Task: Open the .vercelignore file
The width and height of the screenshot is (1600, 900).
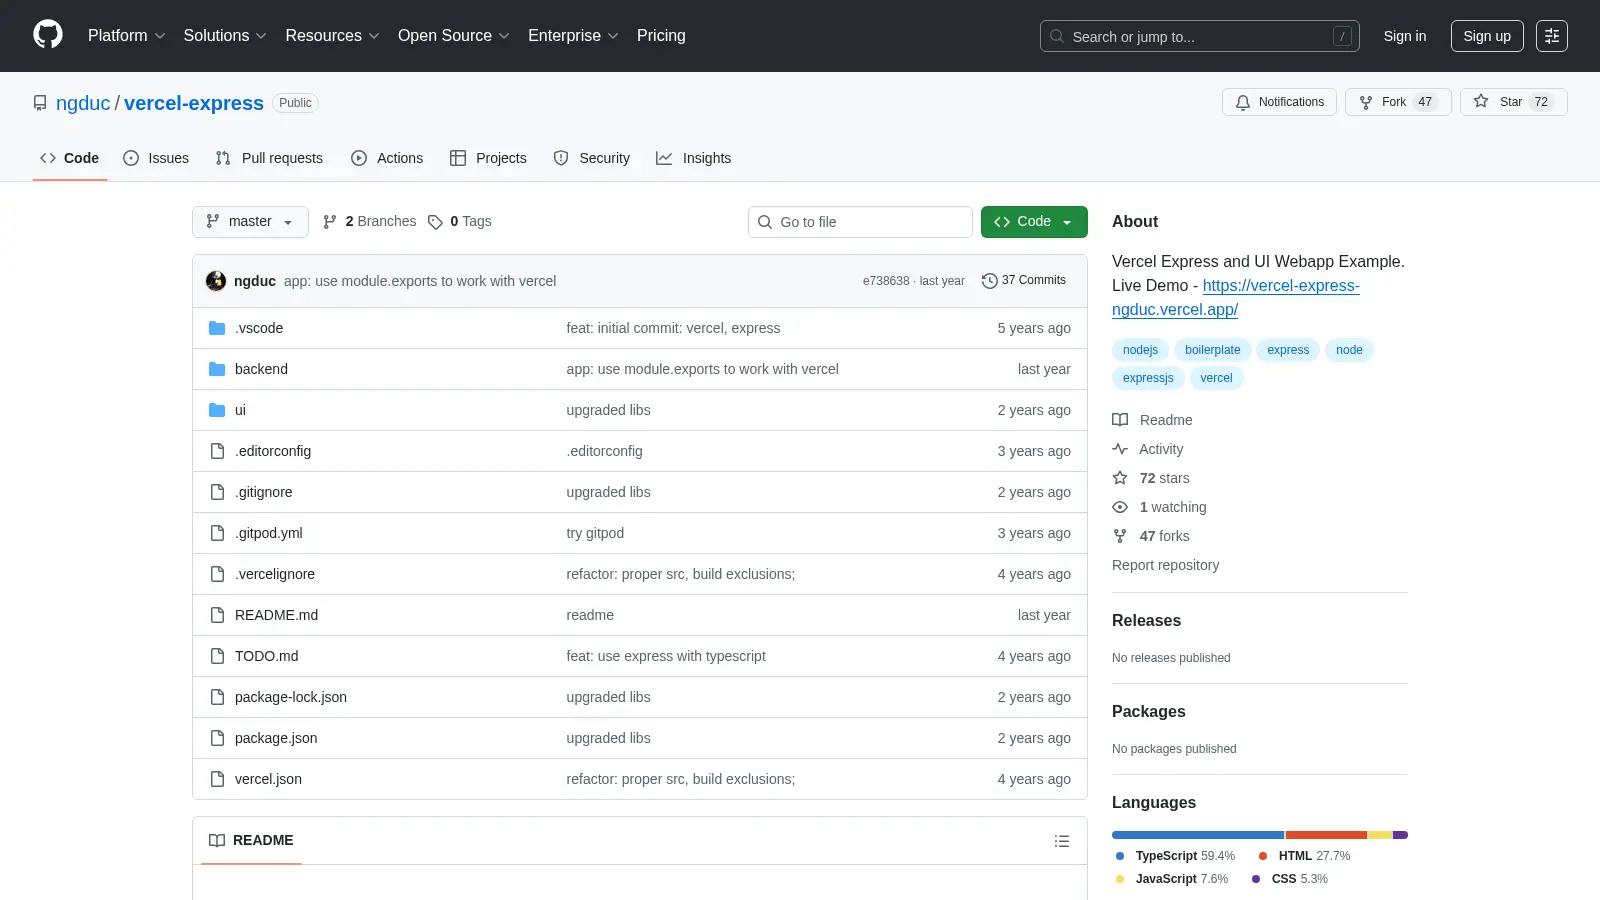Action: pos(275,574)
